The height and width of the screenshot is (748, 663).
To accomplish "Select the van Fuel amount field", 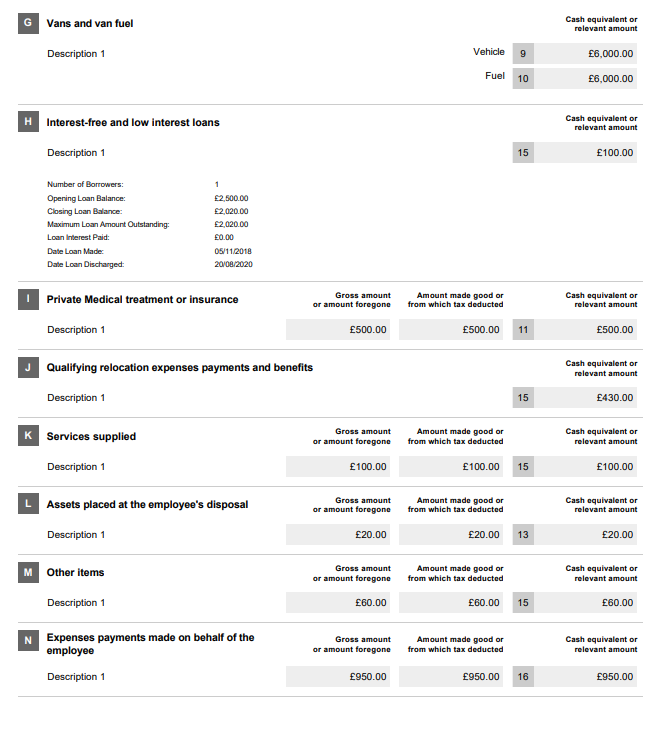I will coord(585,79).
